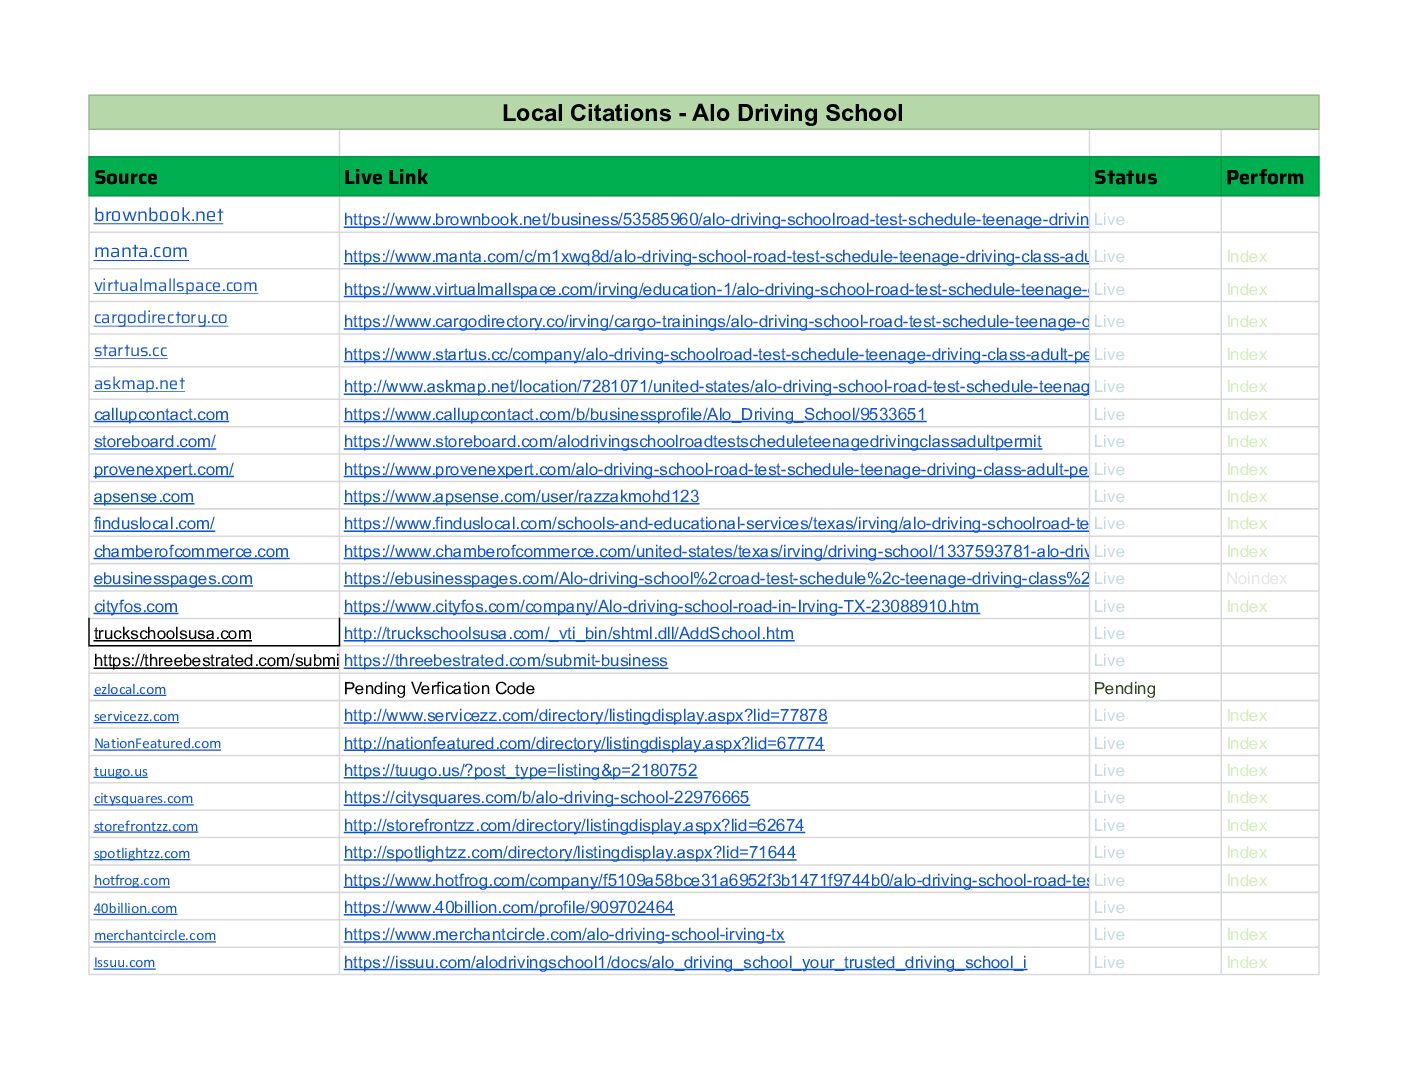
Task: Follow the hotfrog.com source link
Action: coord(132,880)
